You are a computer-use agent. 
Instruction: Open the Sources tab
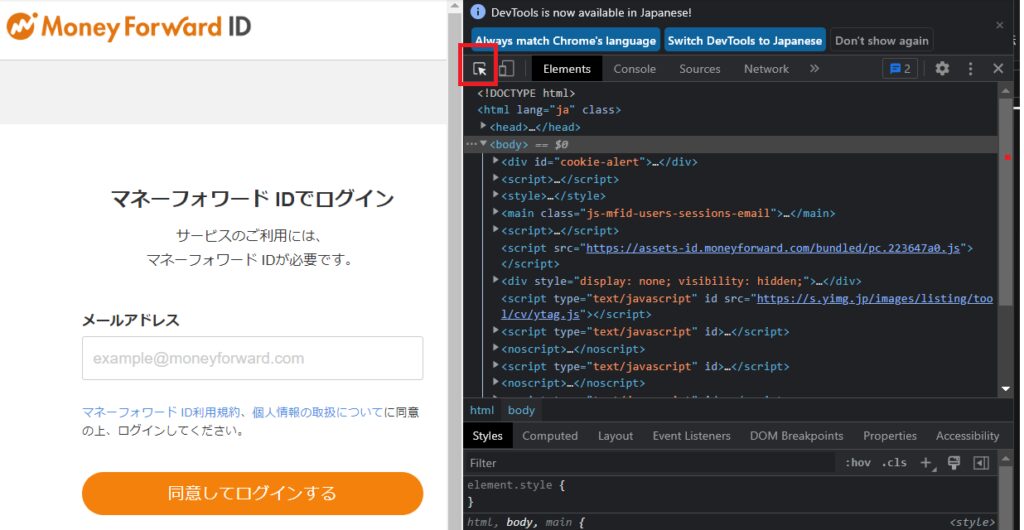(699, 69)
